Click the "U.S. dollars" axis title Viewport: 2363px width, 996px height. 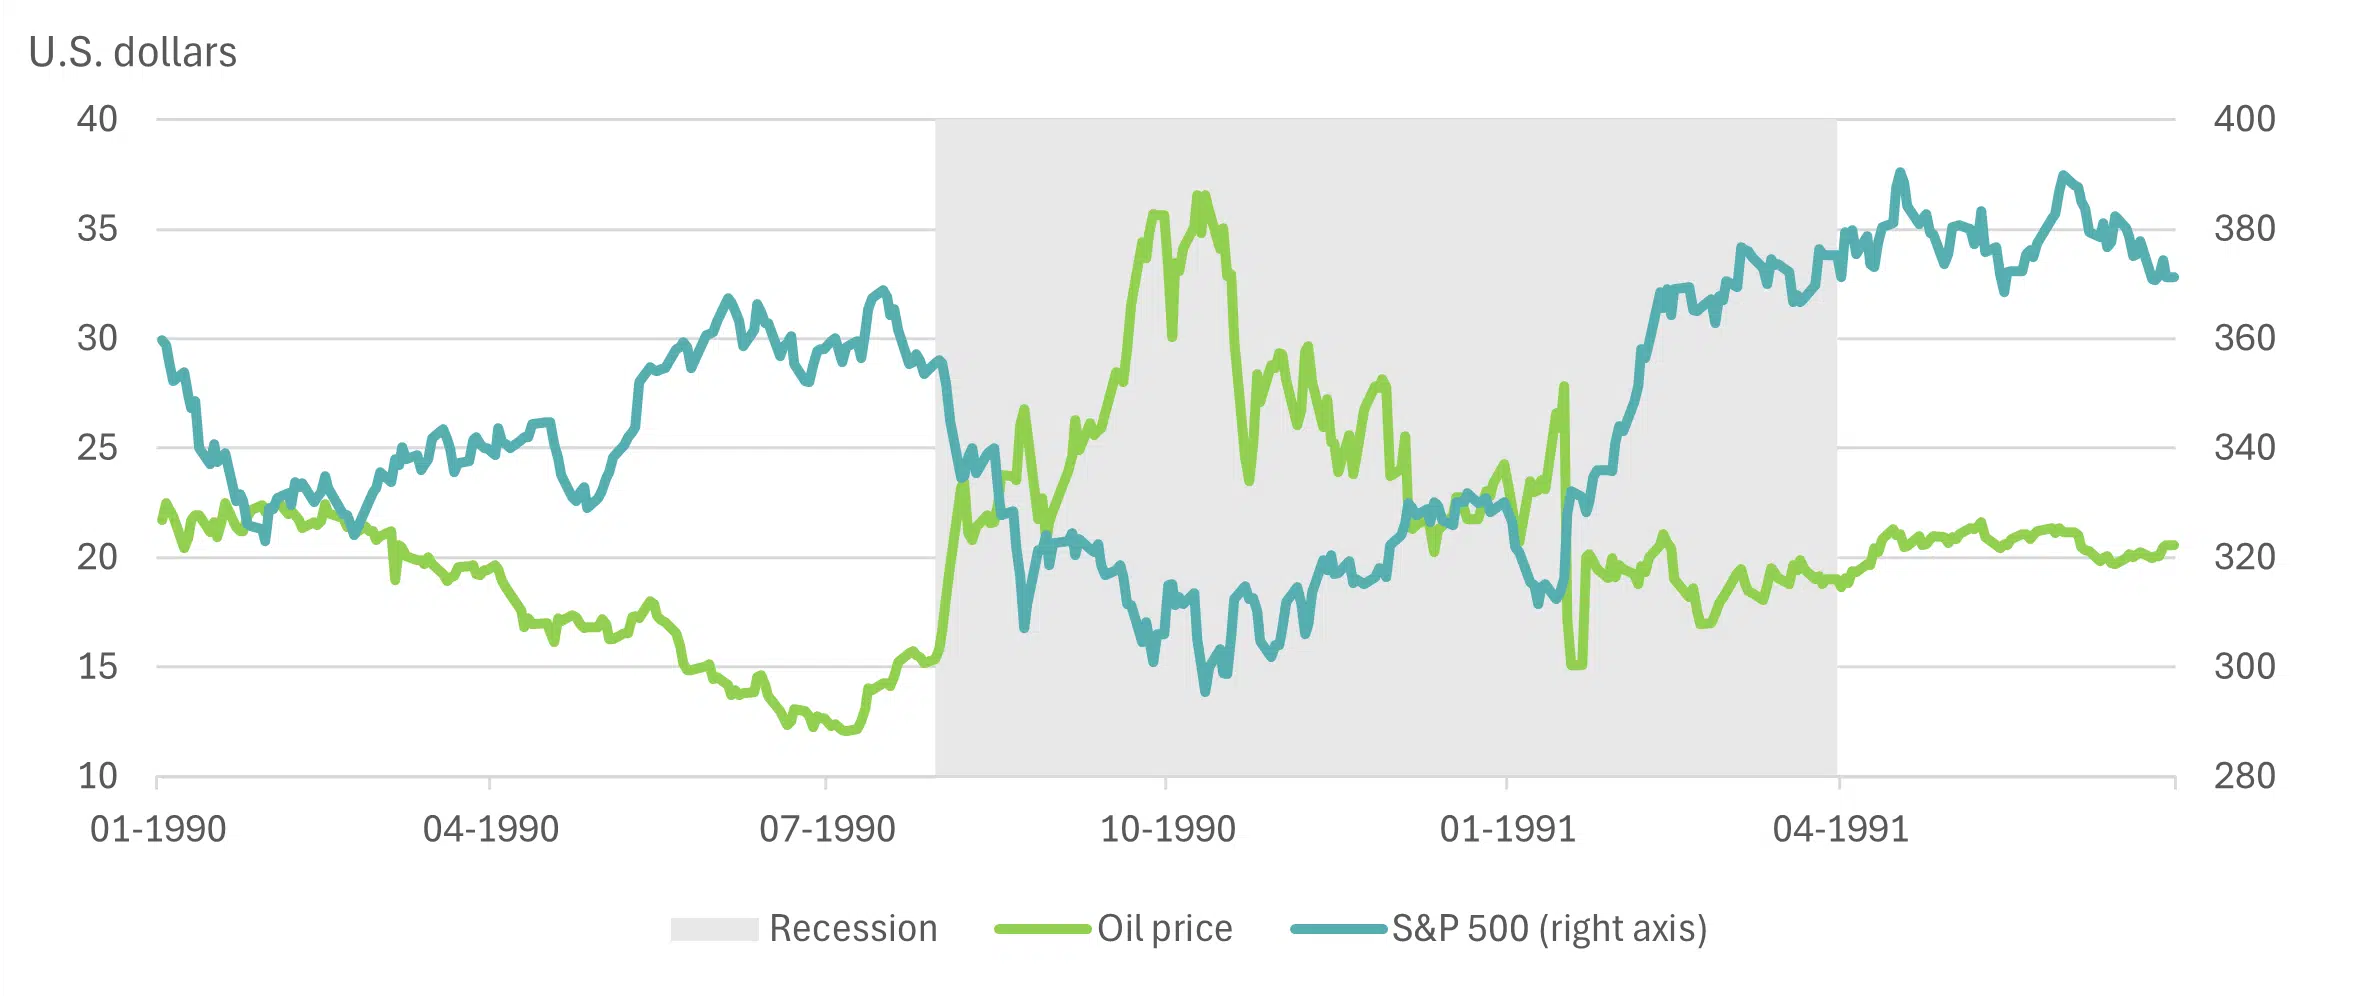(x=133, y=52)
